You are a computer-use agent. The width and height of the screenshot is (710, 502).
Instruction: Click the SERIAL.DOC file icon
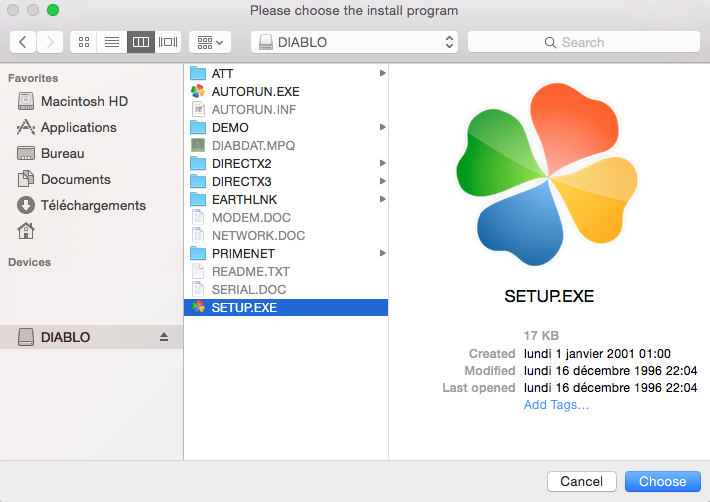198,289
